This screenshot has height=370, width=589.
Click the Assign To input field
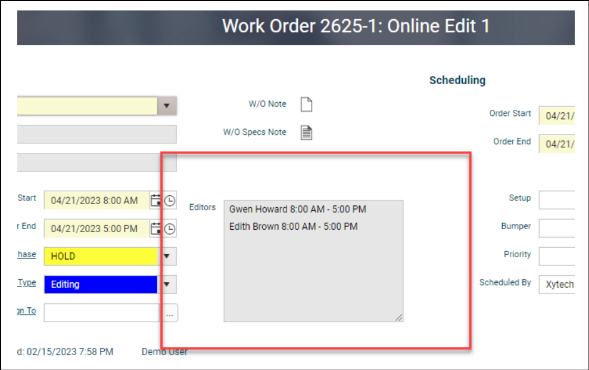(103, 313)
